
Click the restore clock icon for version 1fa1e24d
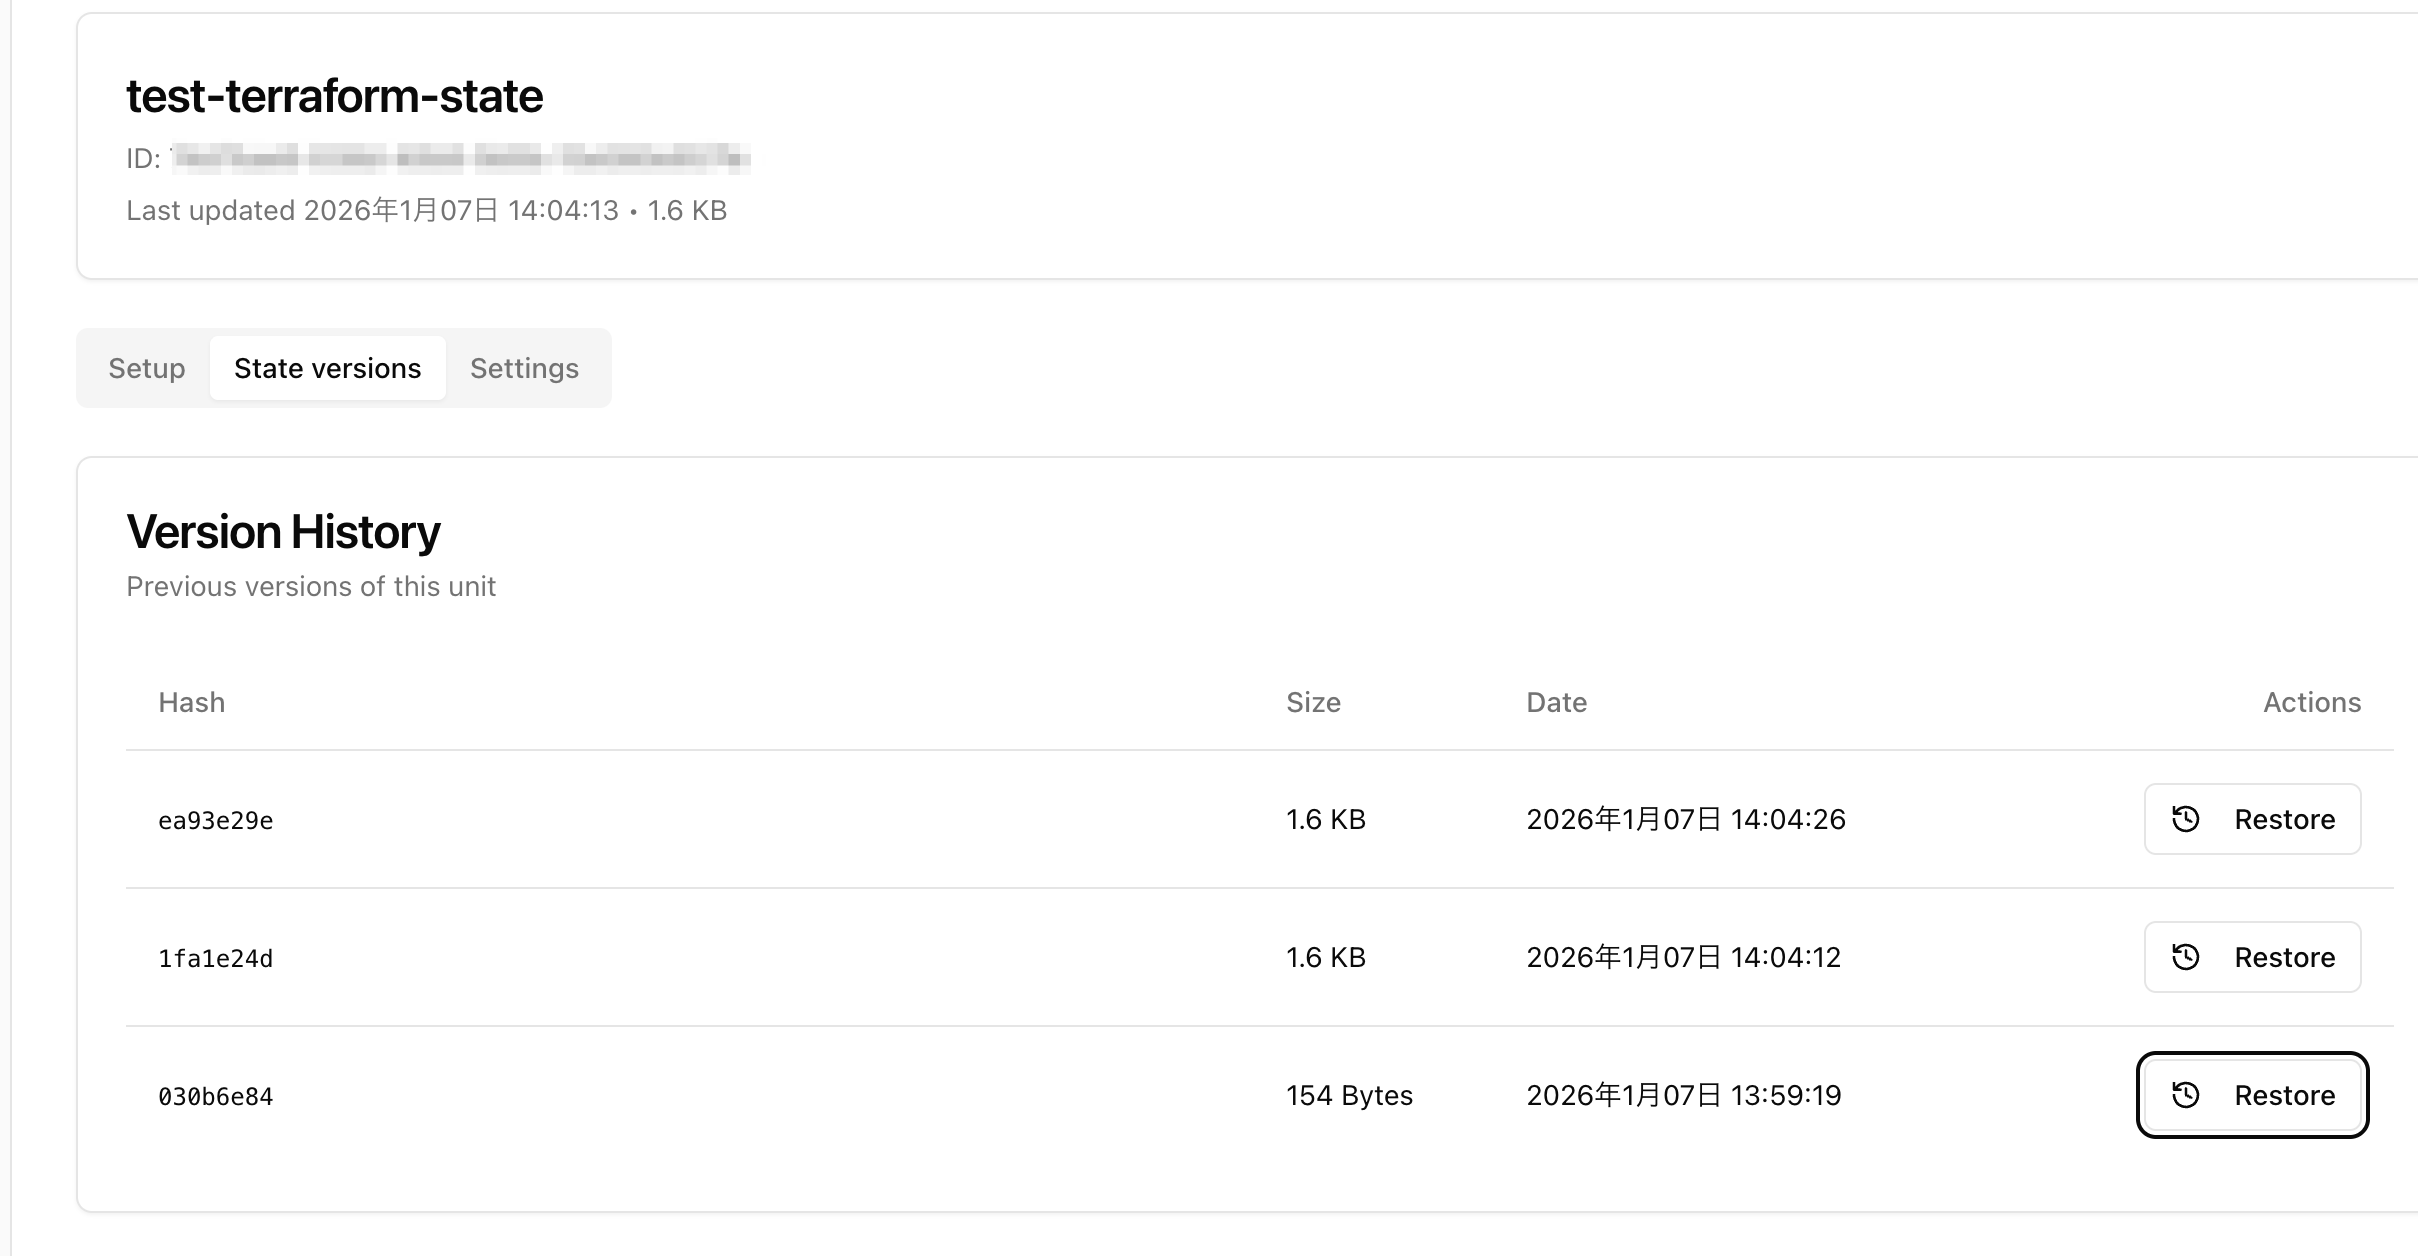tap(2186, 957)
